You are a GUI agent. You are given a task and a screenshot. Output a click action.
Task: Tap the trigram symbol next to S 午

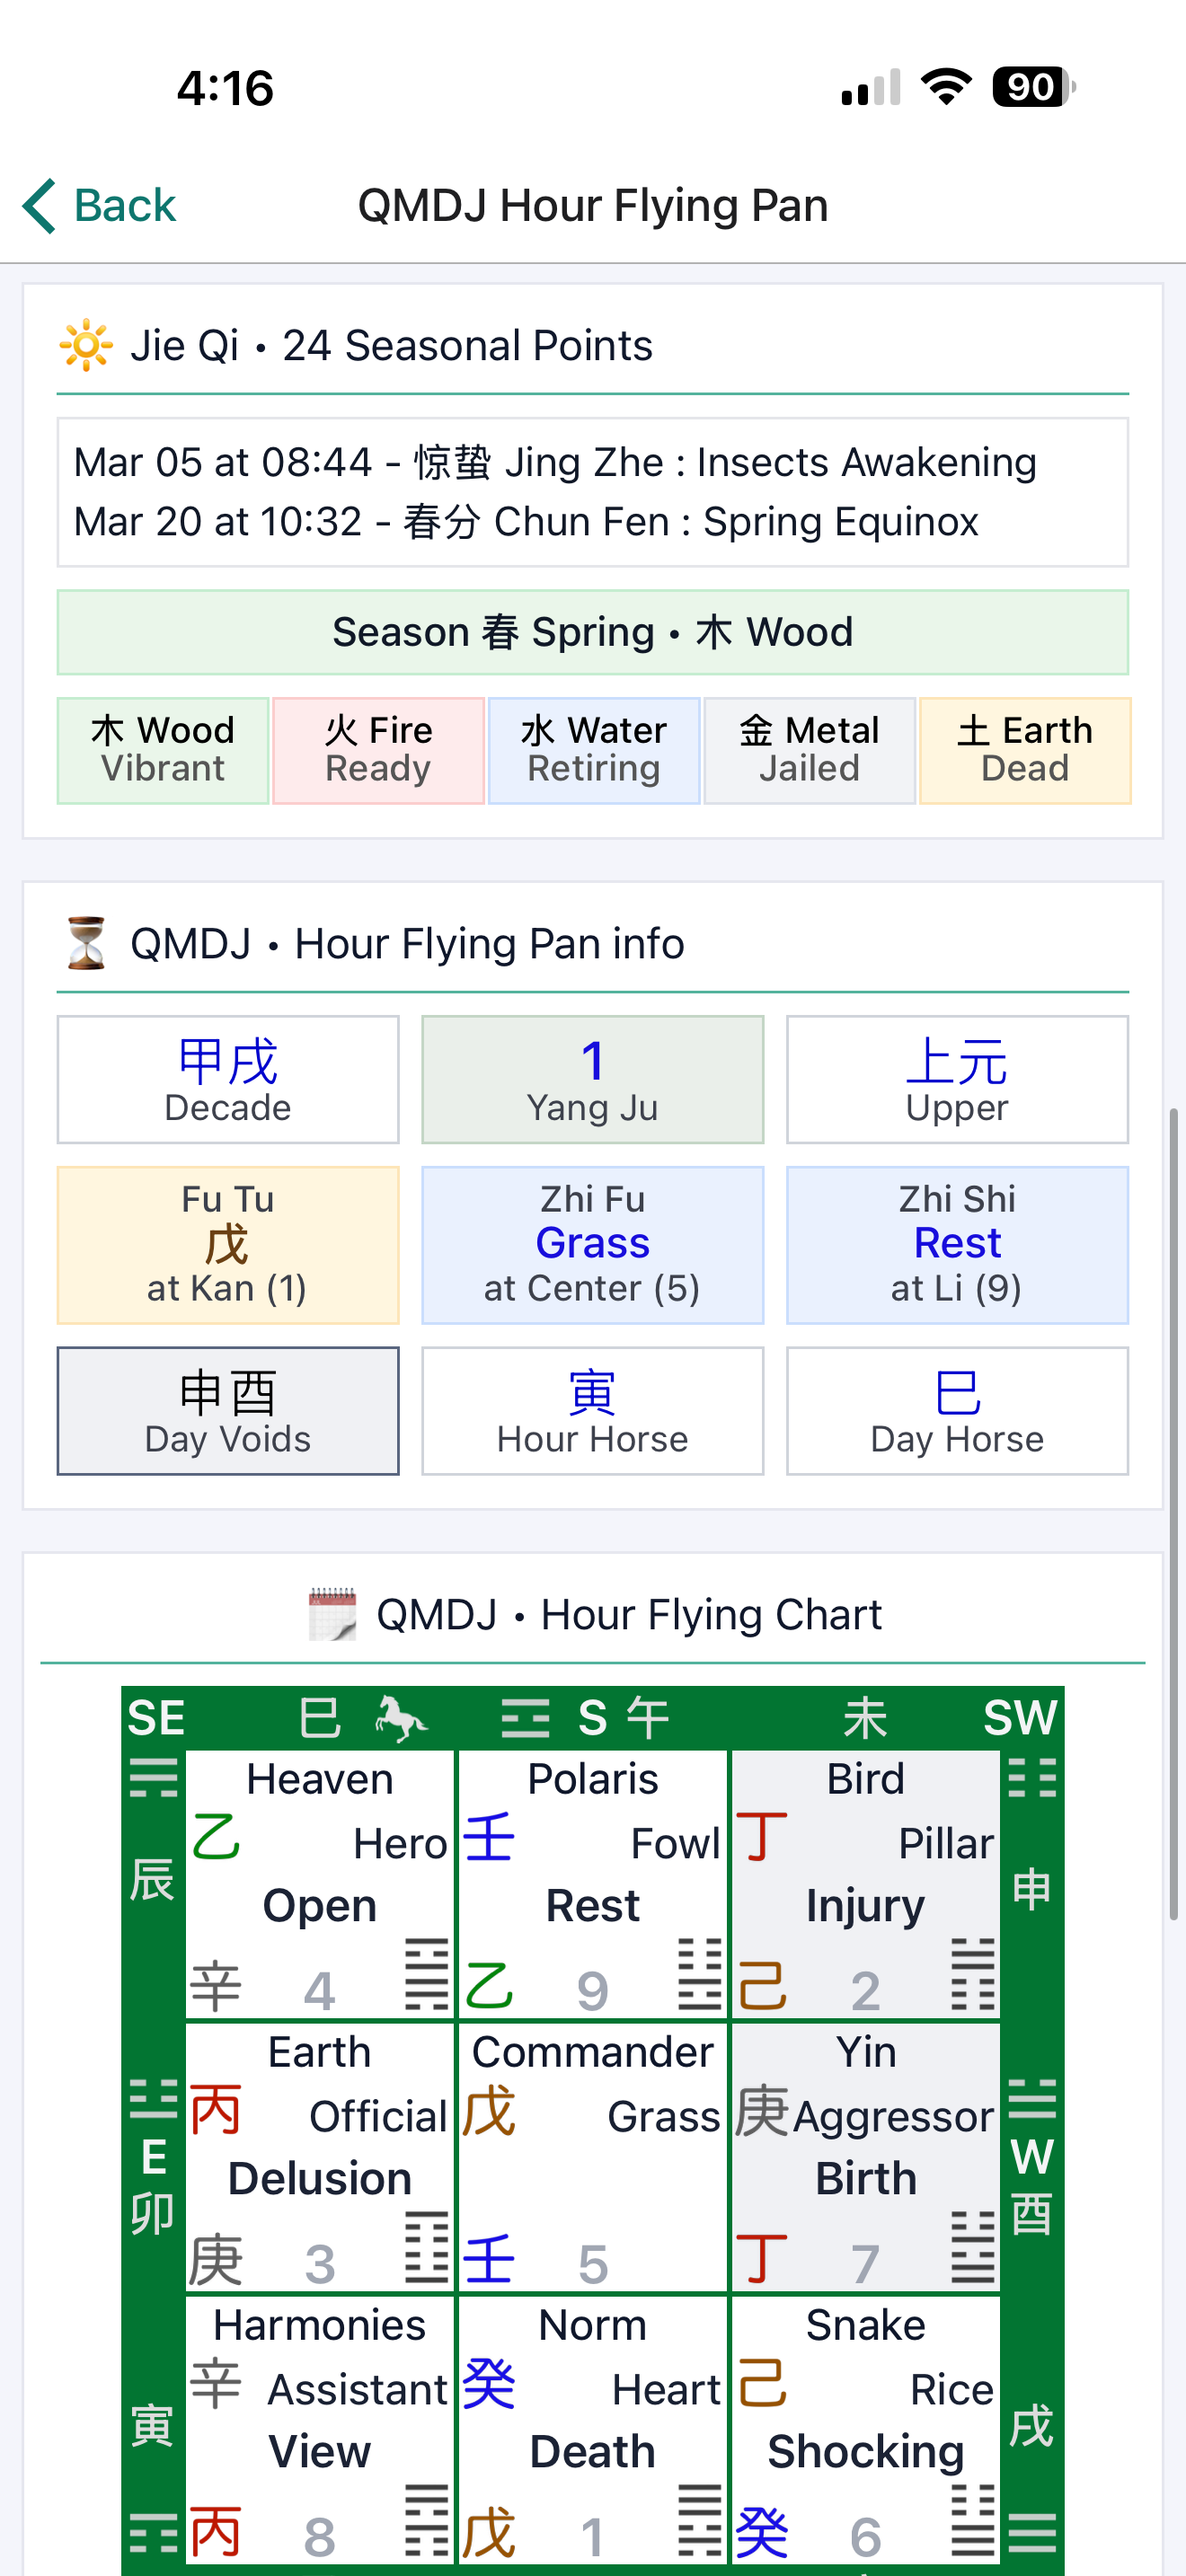pyautogui.click(x=526, y=1719)
